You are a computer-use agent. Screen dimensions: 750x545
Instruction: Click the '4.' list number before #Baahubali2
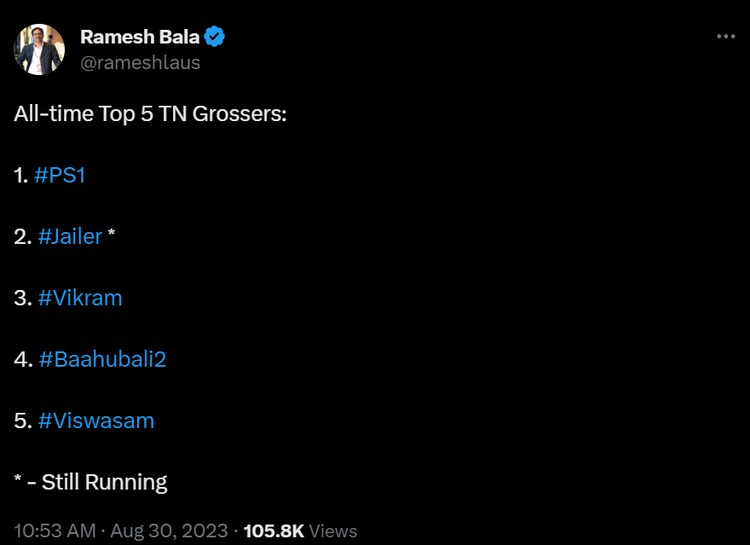[24, 359]
